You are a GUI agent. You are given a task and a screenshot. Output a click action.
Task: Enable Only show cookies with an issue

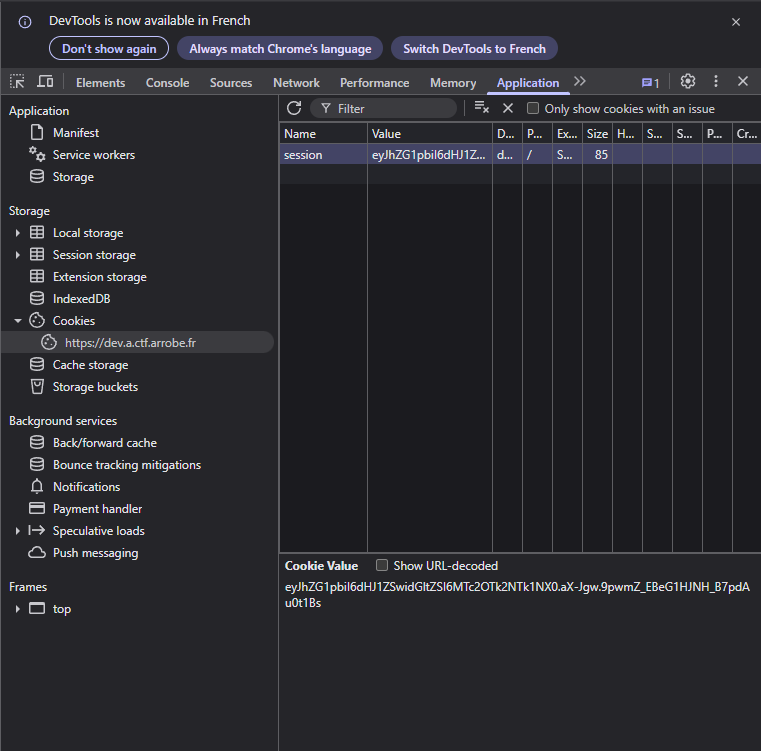point(533,108)
